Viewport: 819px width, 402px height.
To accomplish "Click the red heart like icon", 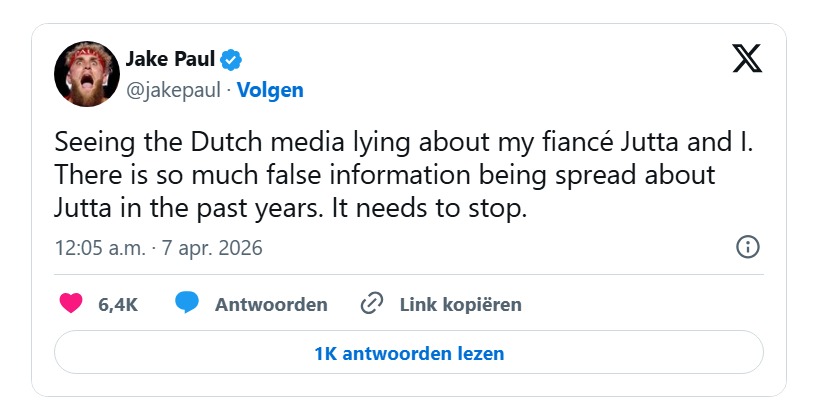I will 71,304.
